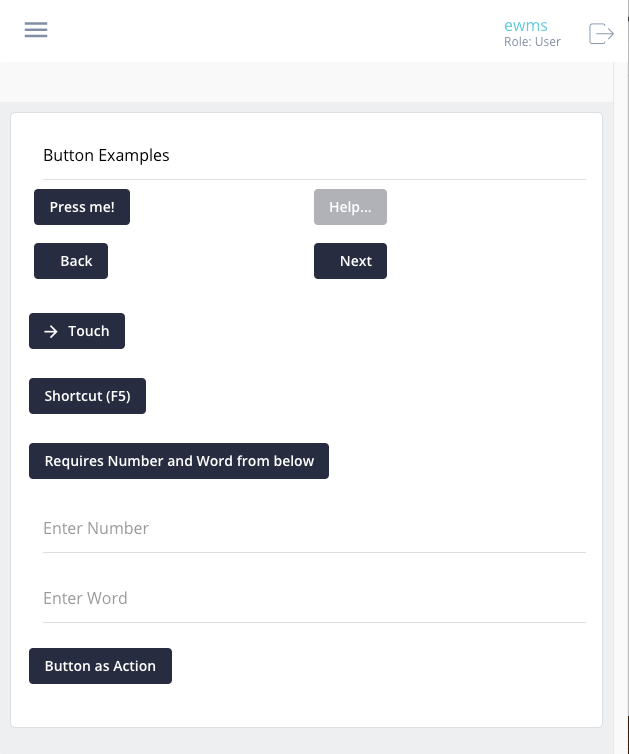Proceed with the Next button

(x=350, y=261)
